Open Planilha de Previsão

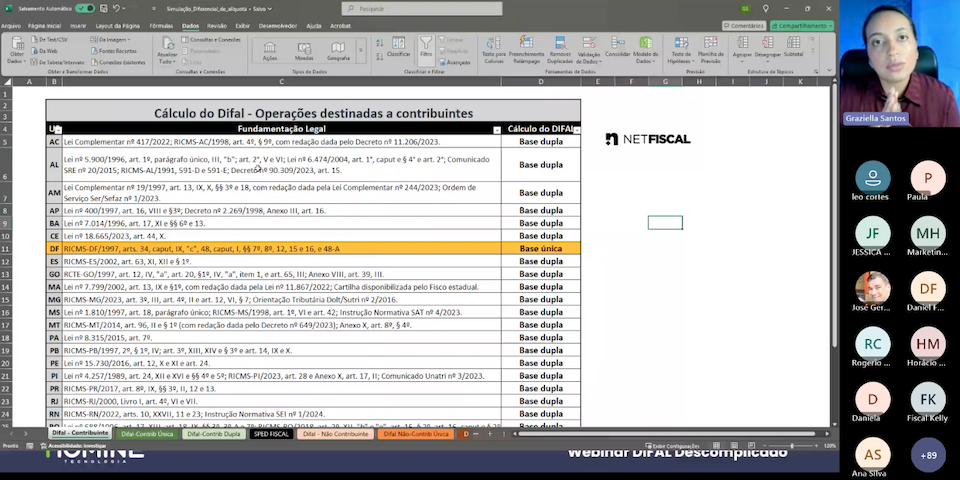[x=710, y=50]
